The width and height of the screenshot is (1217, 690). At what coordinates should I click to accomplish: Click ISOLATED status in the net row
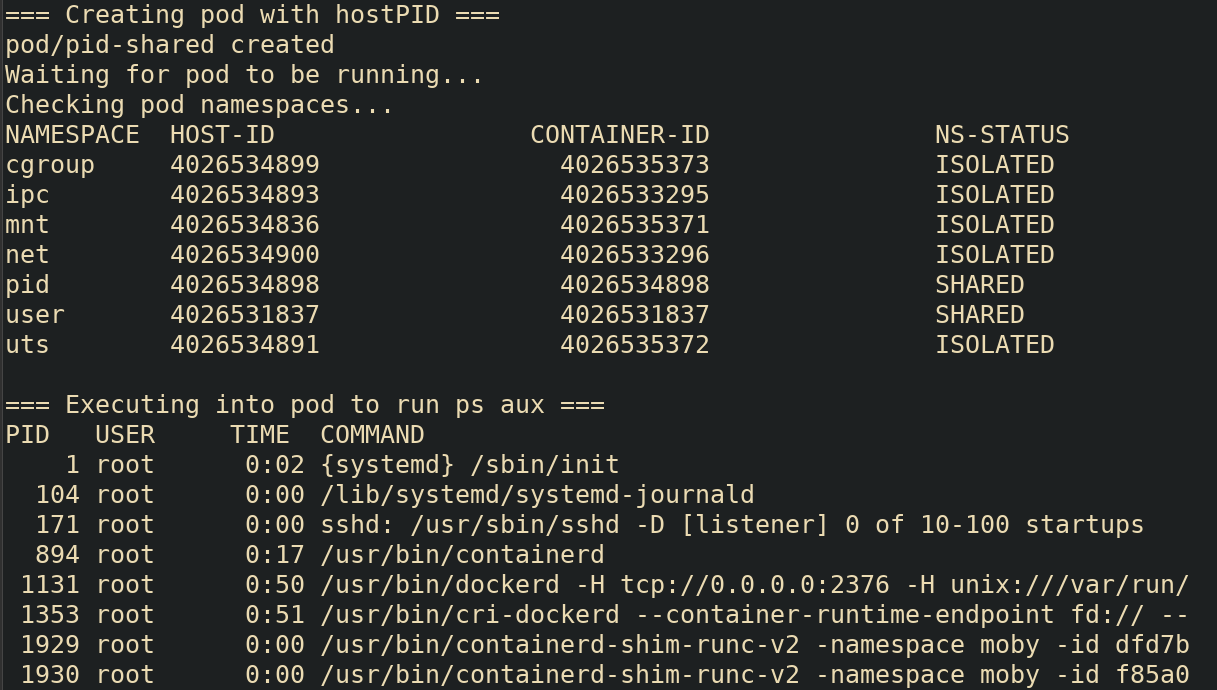pyautogui.click(x=994, y=255)
